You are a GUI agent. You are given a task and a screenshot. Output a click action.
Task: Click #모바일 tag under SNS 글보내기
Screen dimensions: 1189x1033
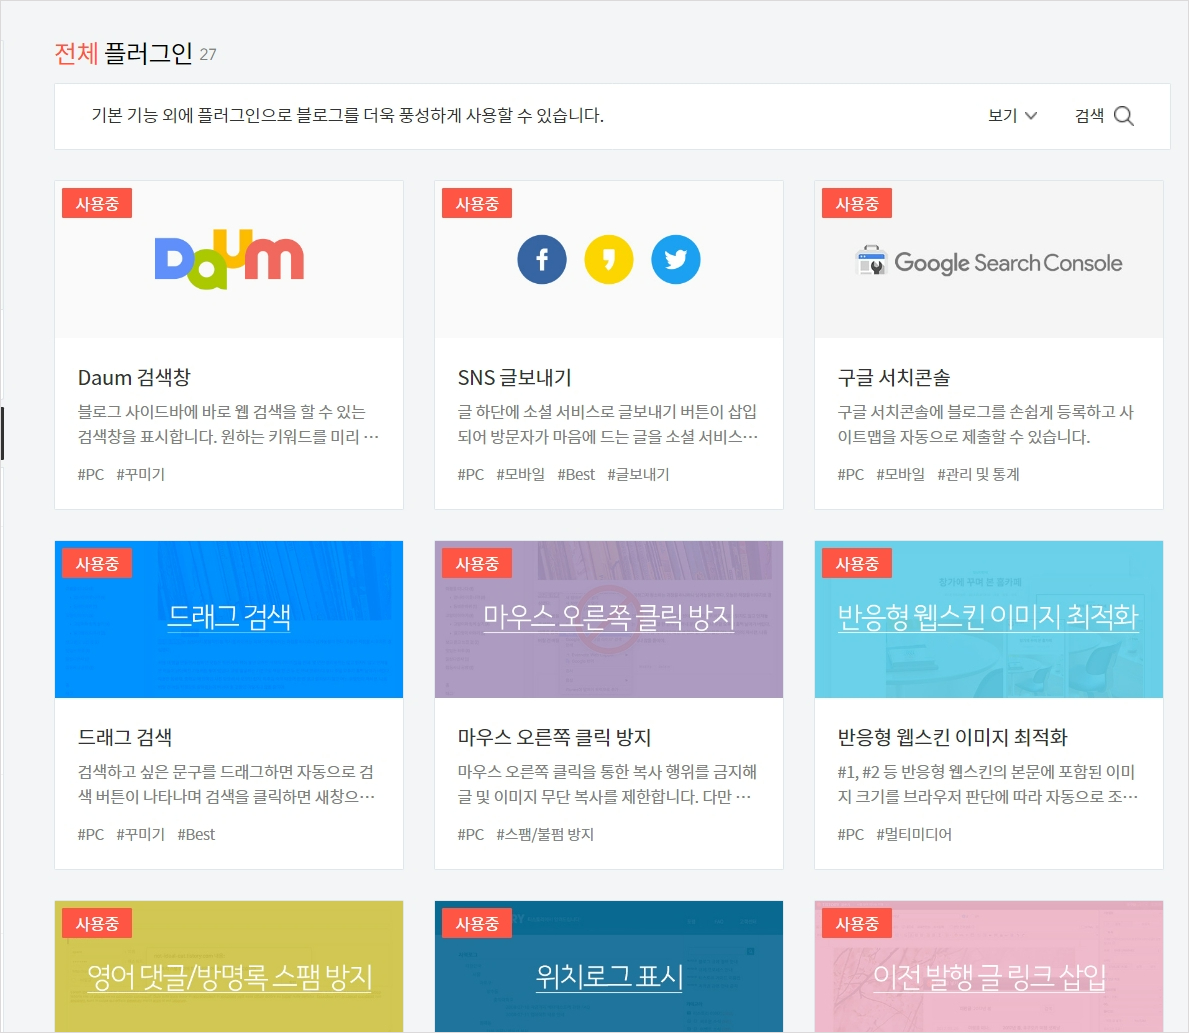coord(521,475)
